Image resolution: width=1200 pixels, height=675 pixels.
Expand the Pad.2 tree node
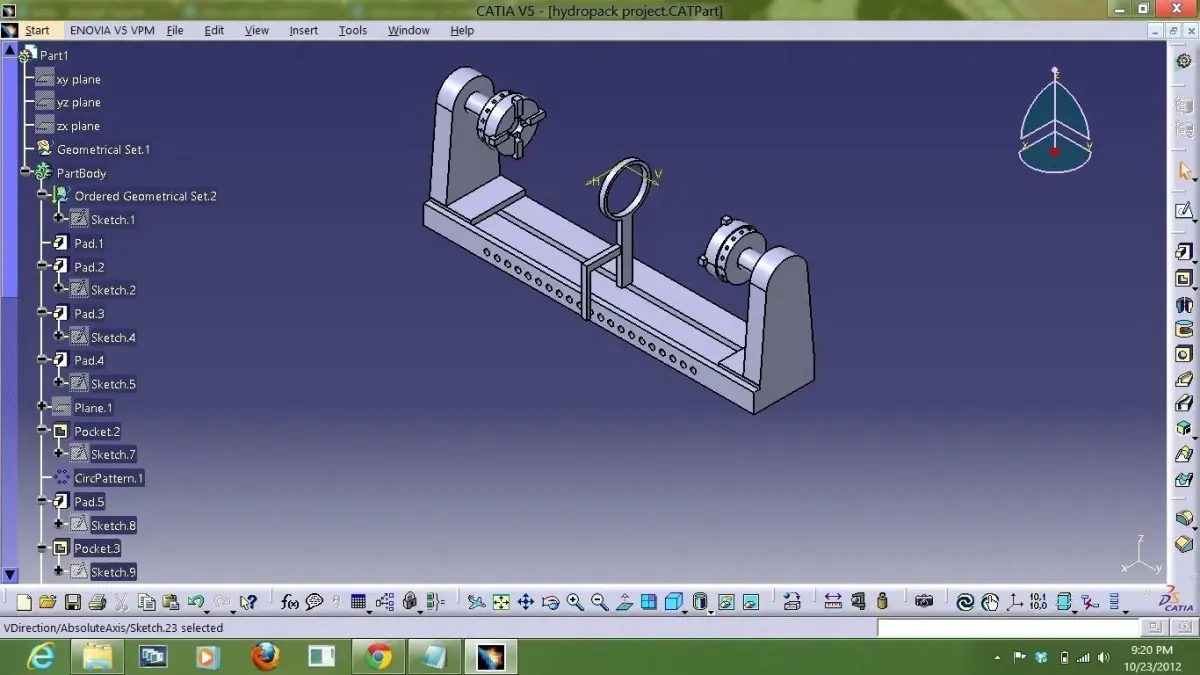pyautogui.click(x=44, y=266)
